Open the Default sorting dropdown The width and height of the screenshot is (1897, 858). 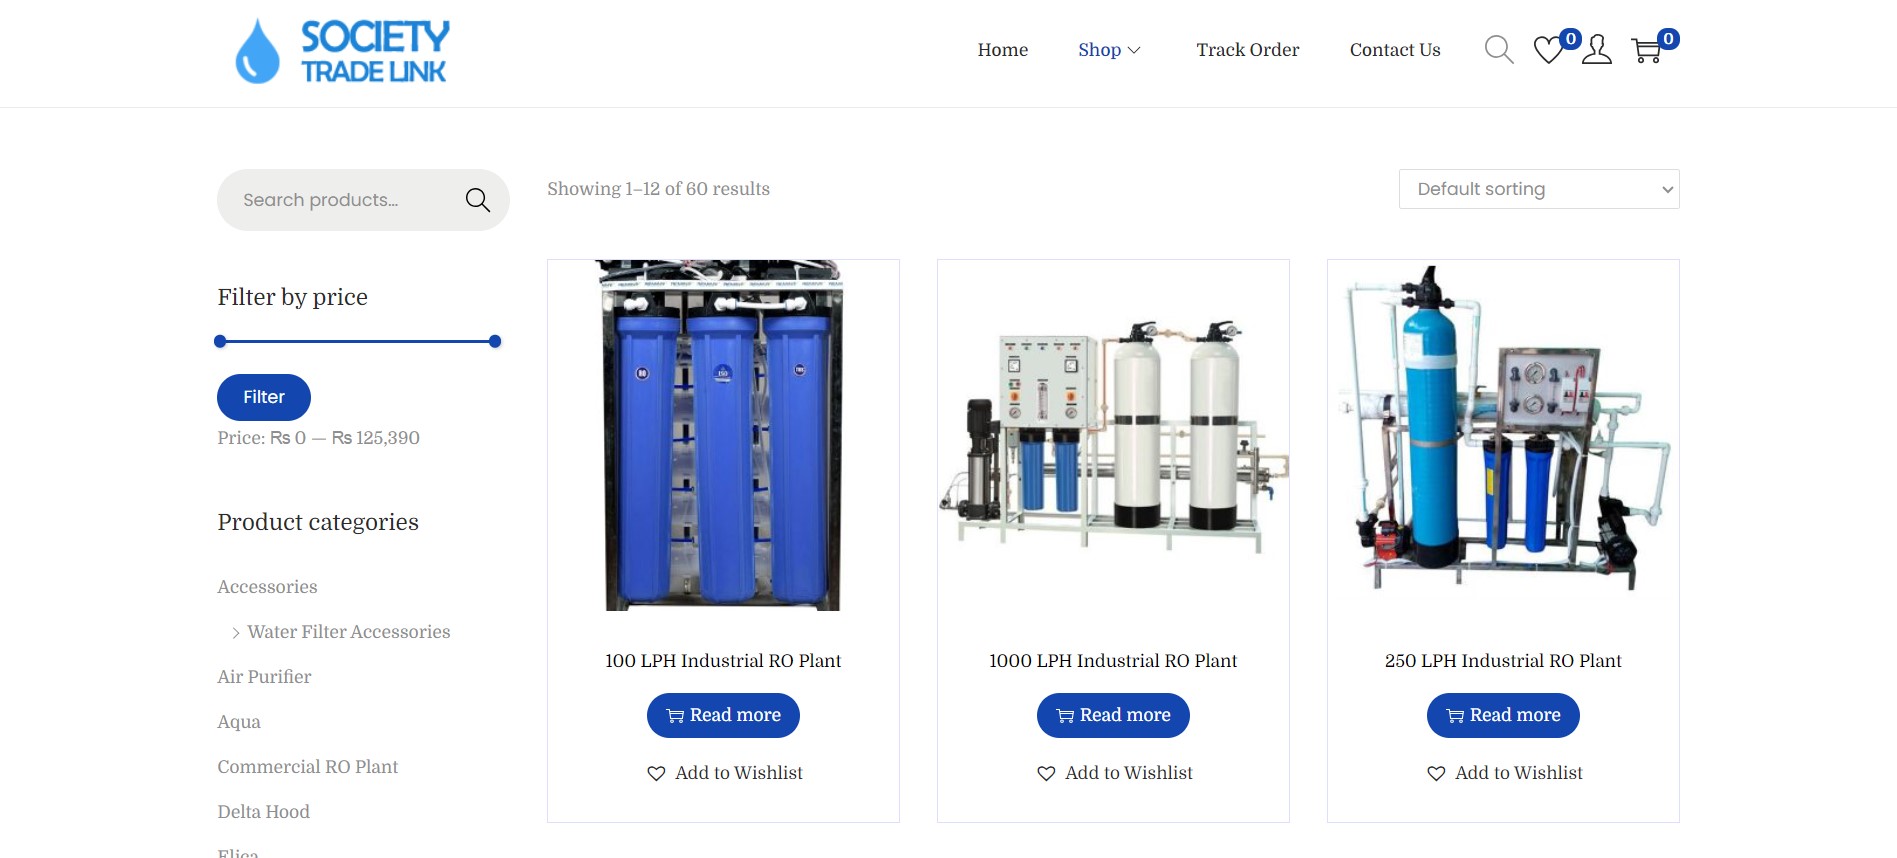(x=1539, y=189)
